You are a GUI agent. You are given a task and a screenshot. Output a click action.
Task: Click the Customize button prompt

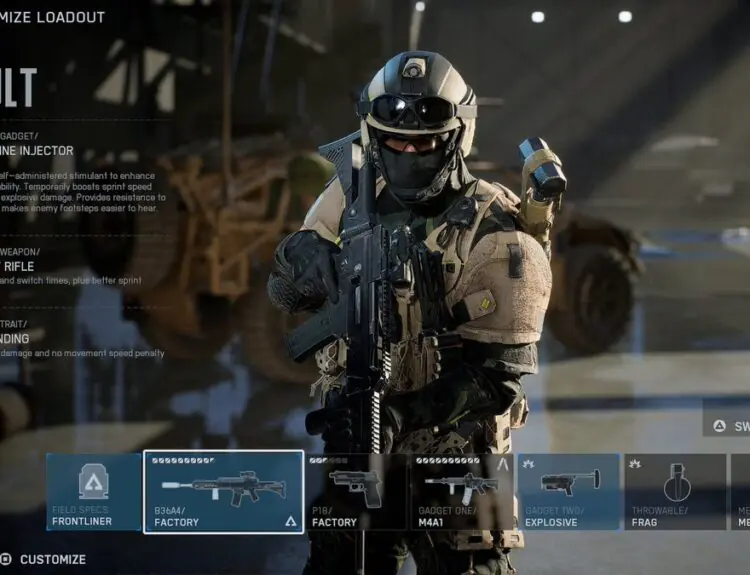pyautogui.click(x=44, y=559)
